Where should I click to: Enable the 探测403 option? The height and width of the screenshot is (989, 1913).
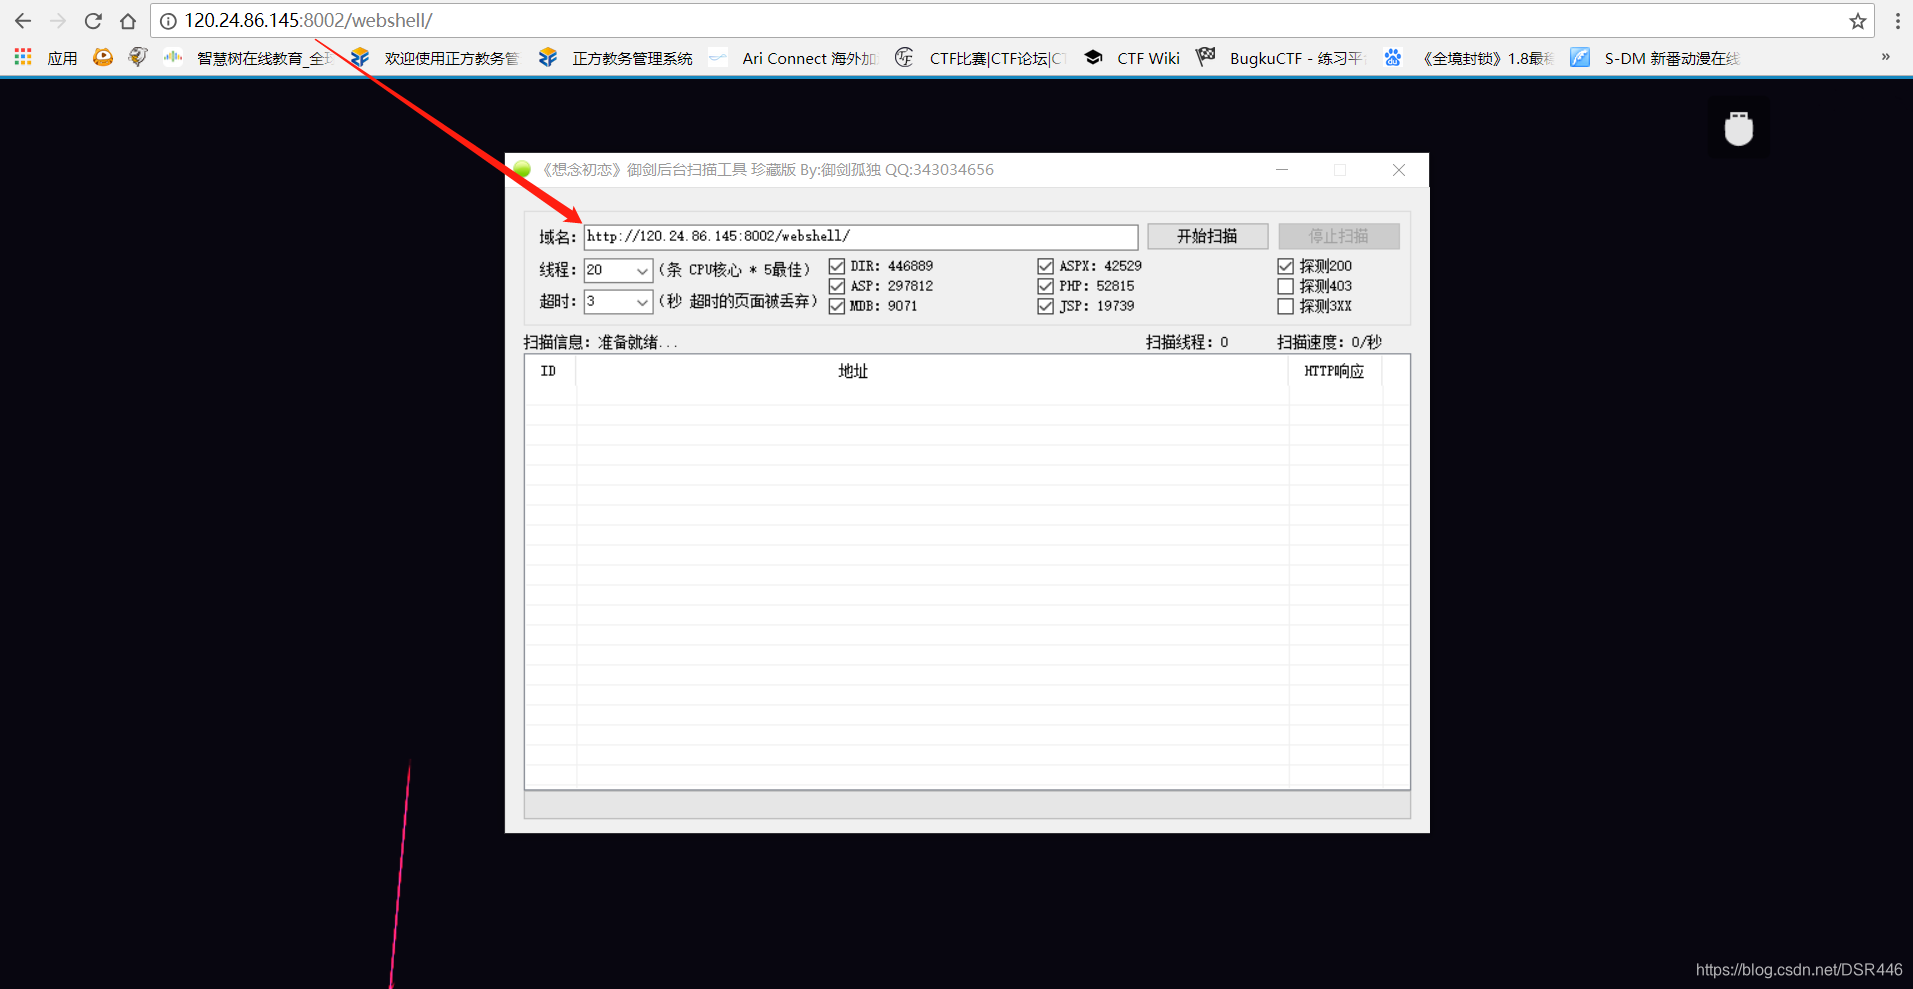pos(1286,286)
